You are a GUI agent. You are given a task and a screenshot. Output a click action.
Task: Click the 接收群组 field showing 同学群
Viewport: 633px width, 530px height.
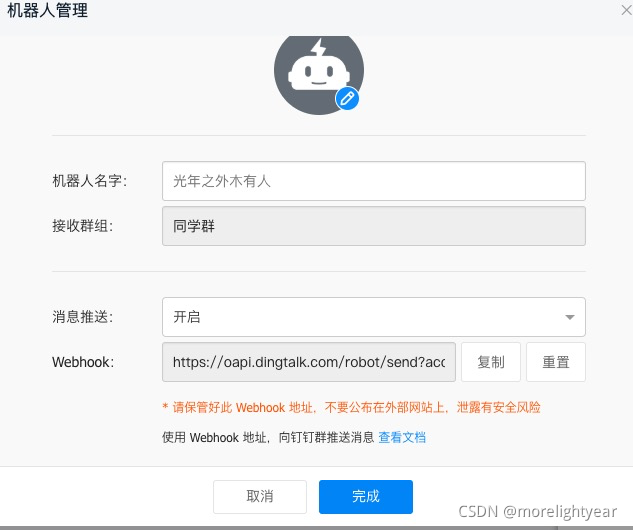pos(374,226)
